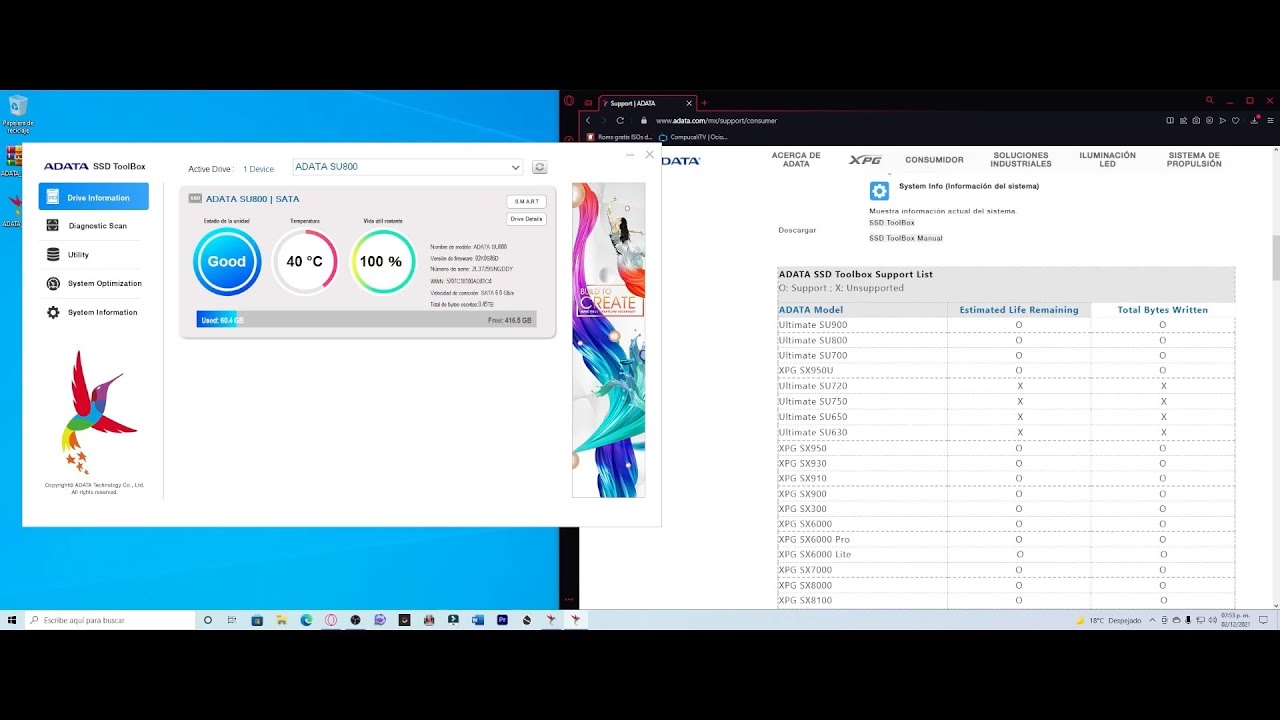1280x720 pixels.
Task: Open SISTEMA DE PROPULSIÓN nav menu
Action: (1194, 160)
